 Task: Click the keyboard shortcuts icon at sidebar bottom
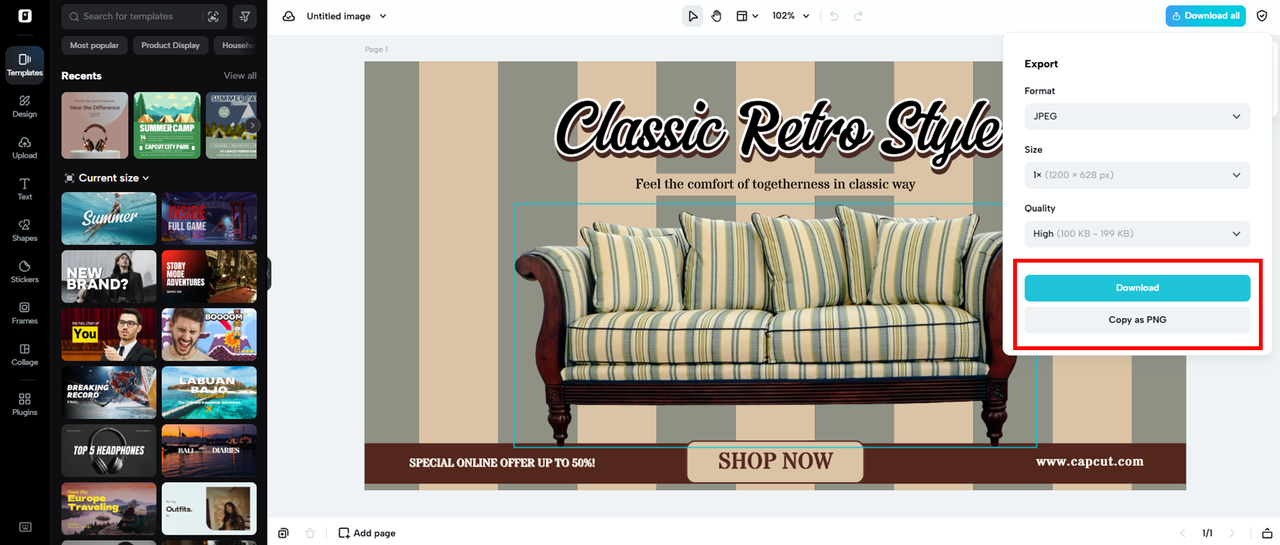[x=25, y=527]
